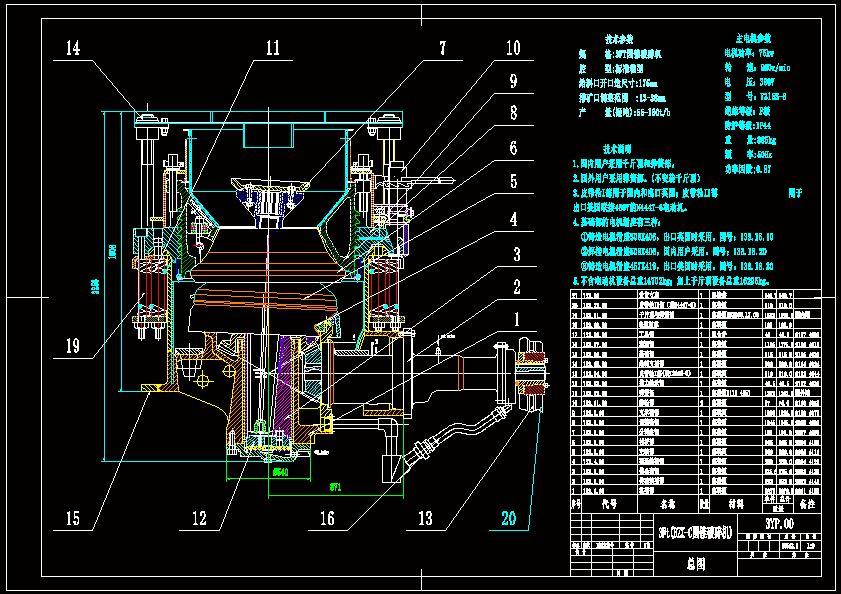Select the green Φ540 dimension label

(281, 470)
